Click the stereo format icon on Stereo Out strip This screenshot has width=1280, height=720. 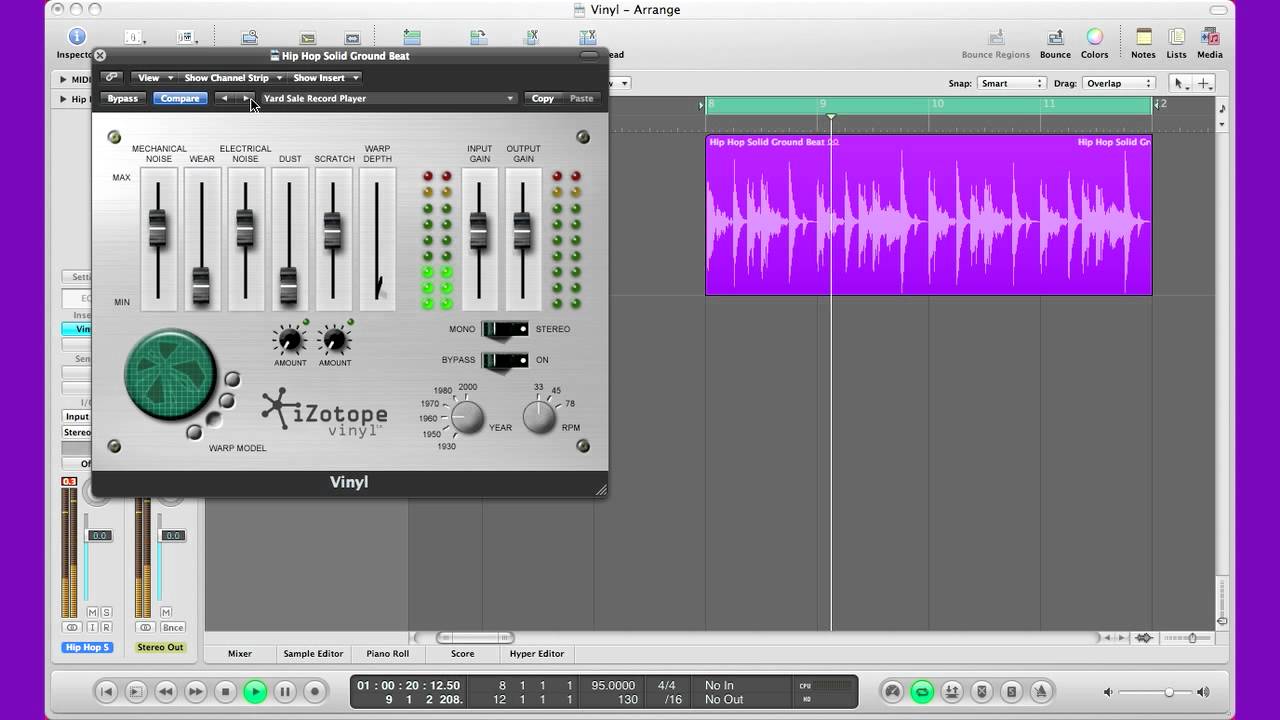(x=145, y=627)
